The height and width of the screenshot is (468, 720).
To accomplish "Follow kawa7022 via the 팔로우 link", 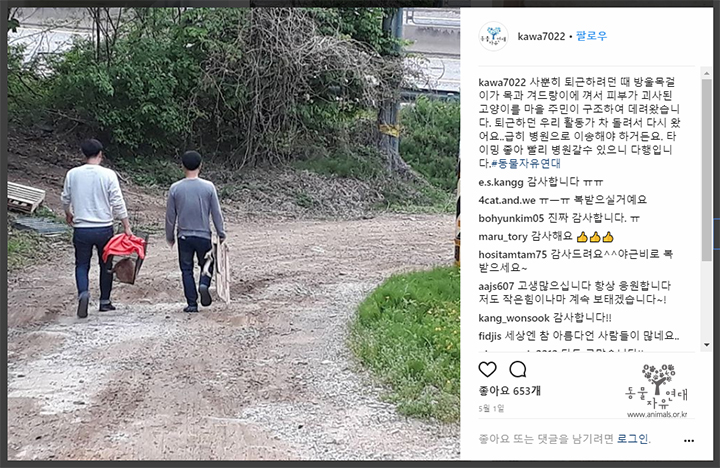I will click(591, 36).
